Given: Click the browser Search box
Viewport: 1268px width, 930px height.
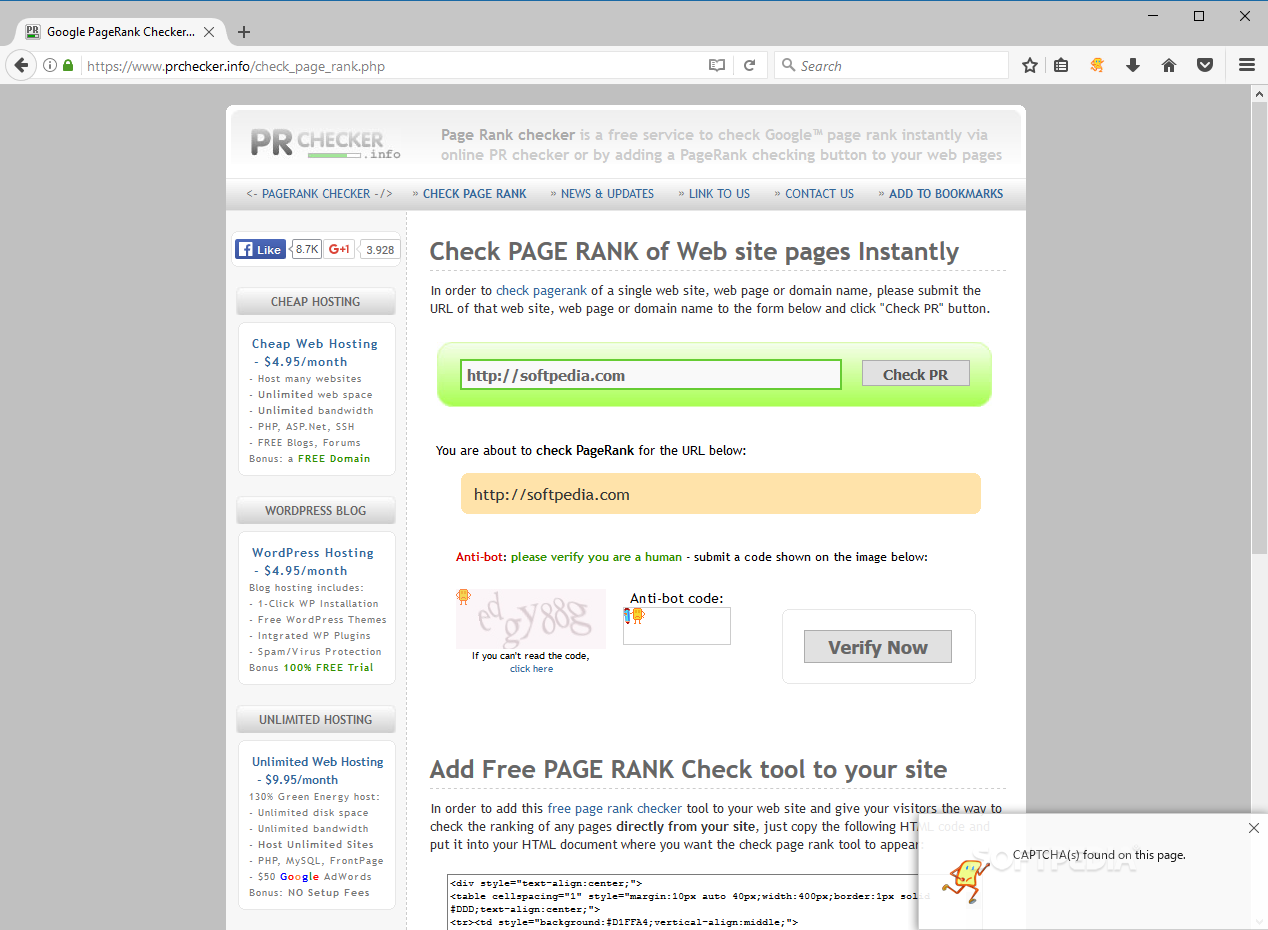Looking at the screenshot, I should click(891, 66).
